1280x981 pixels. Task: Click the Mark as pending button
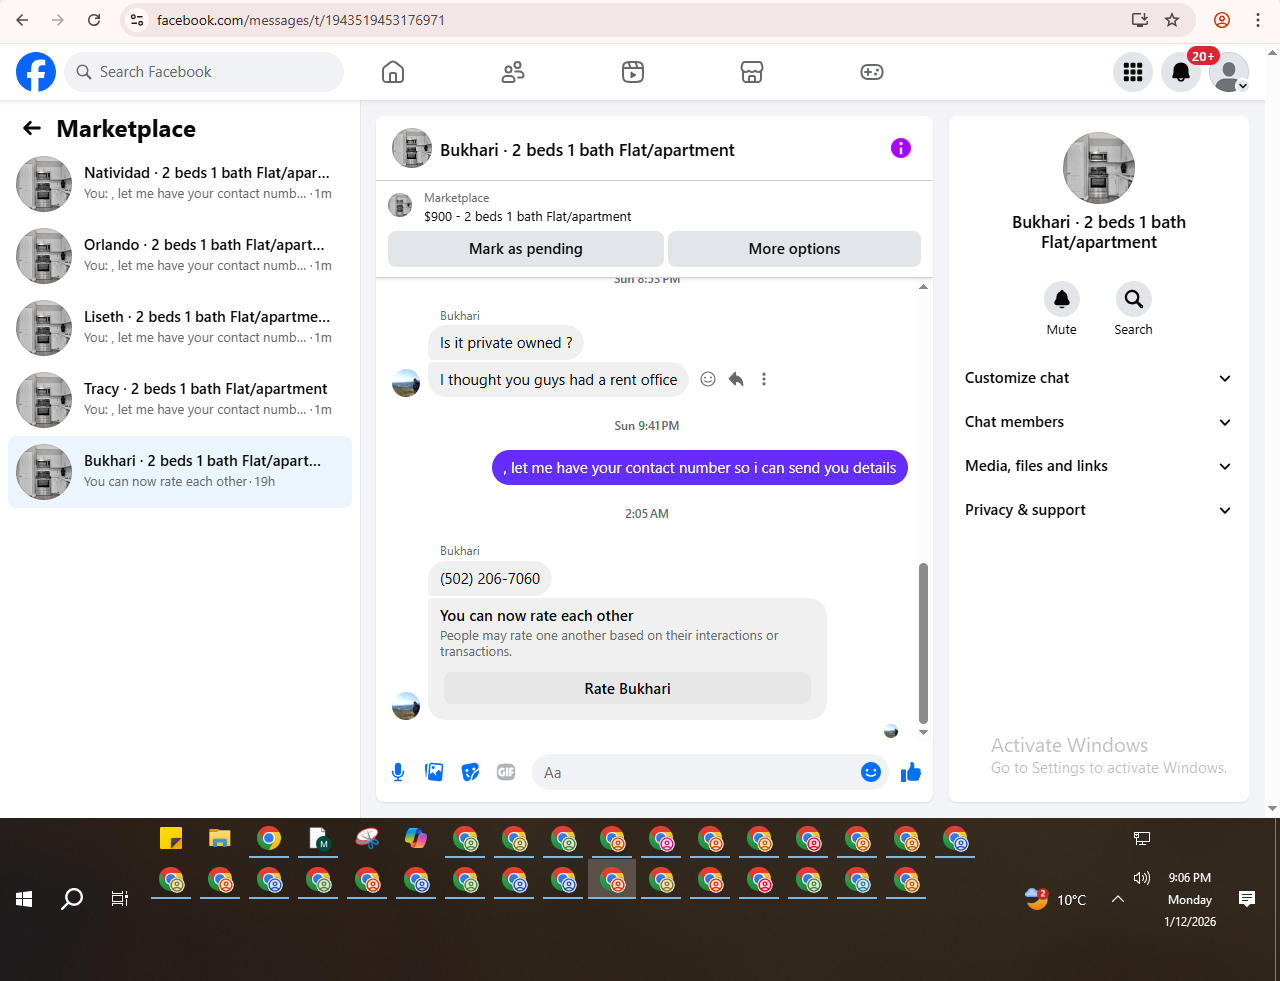[526, 249]
